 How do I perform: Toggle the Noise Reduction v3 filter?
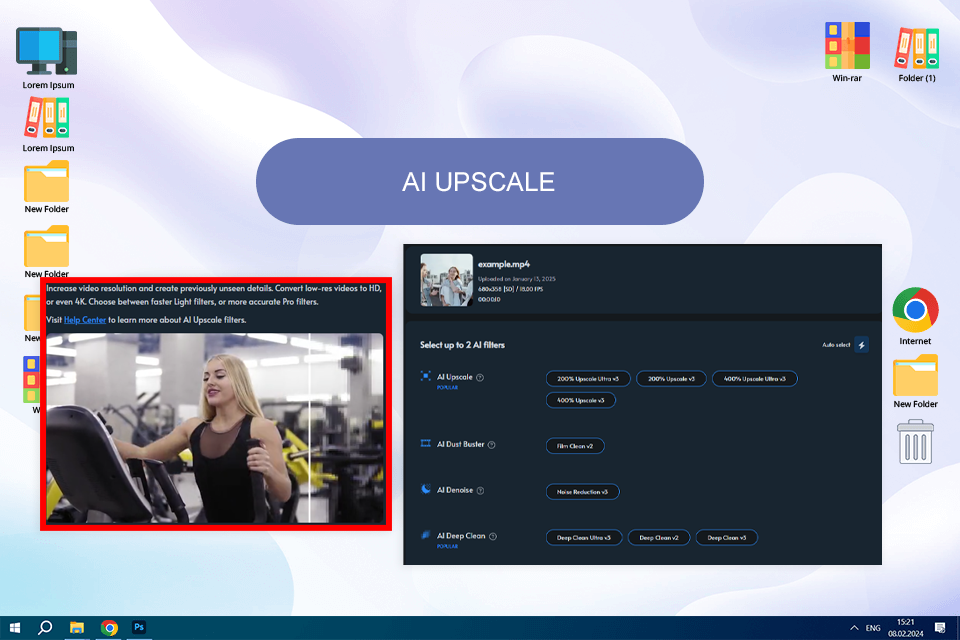(582, 492)
